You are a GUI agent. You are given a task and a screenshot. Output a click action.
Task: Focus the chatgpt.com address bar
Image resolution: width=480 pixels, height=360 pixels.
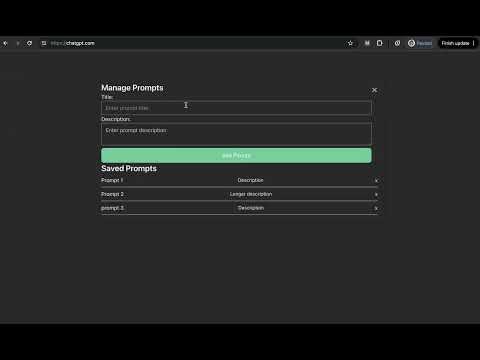tap(193, 43)
